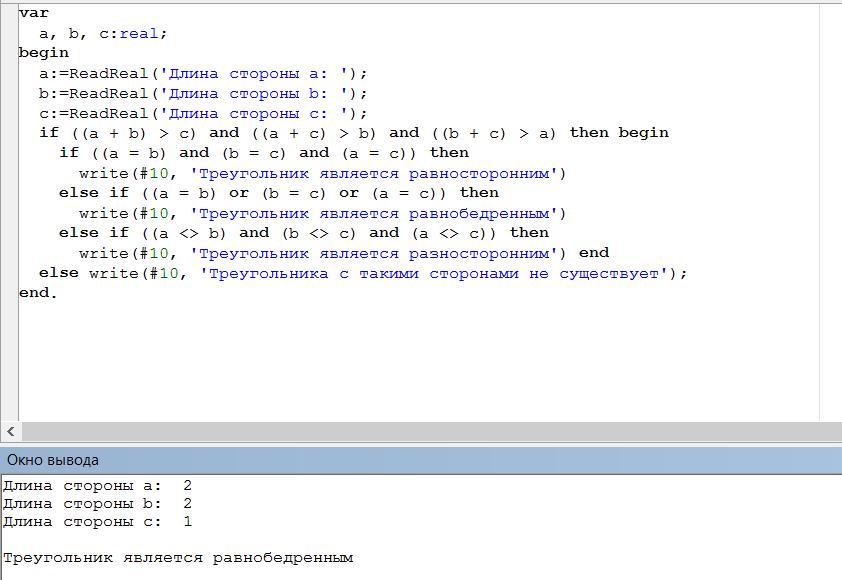
Task: Click the 'begin' keyword line
Action: point(43,53)
